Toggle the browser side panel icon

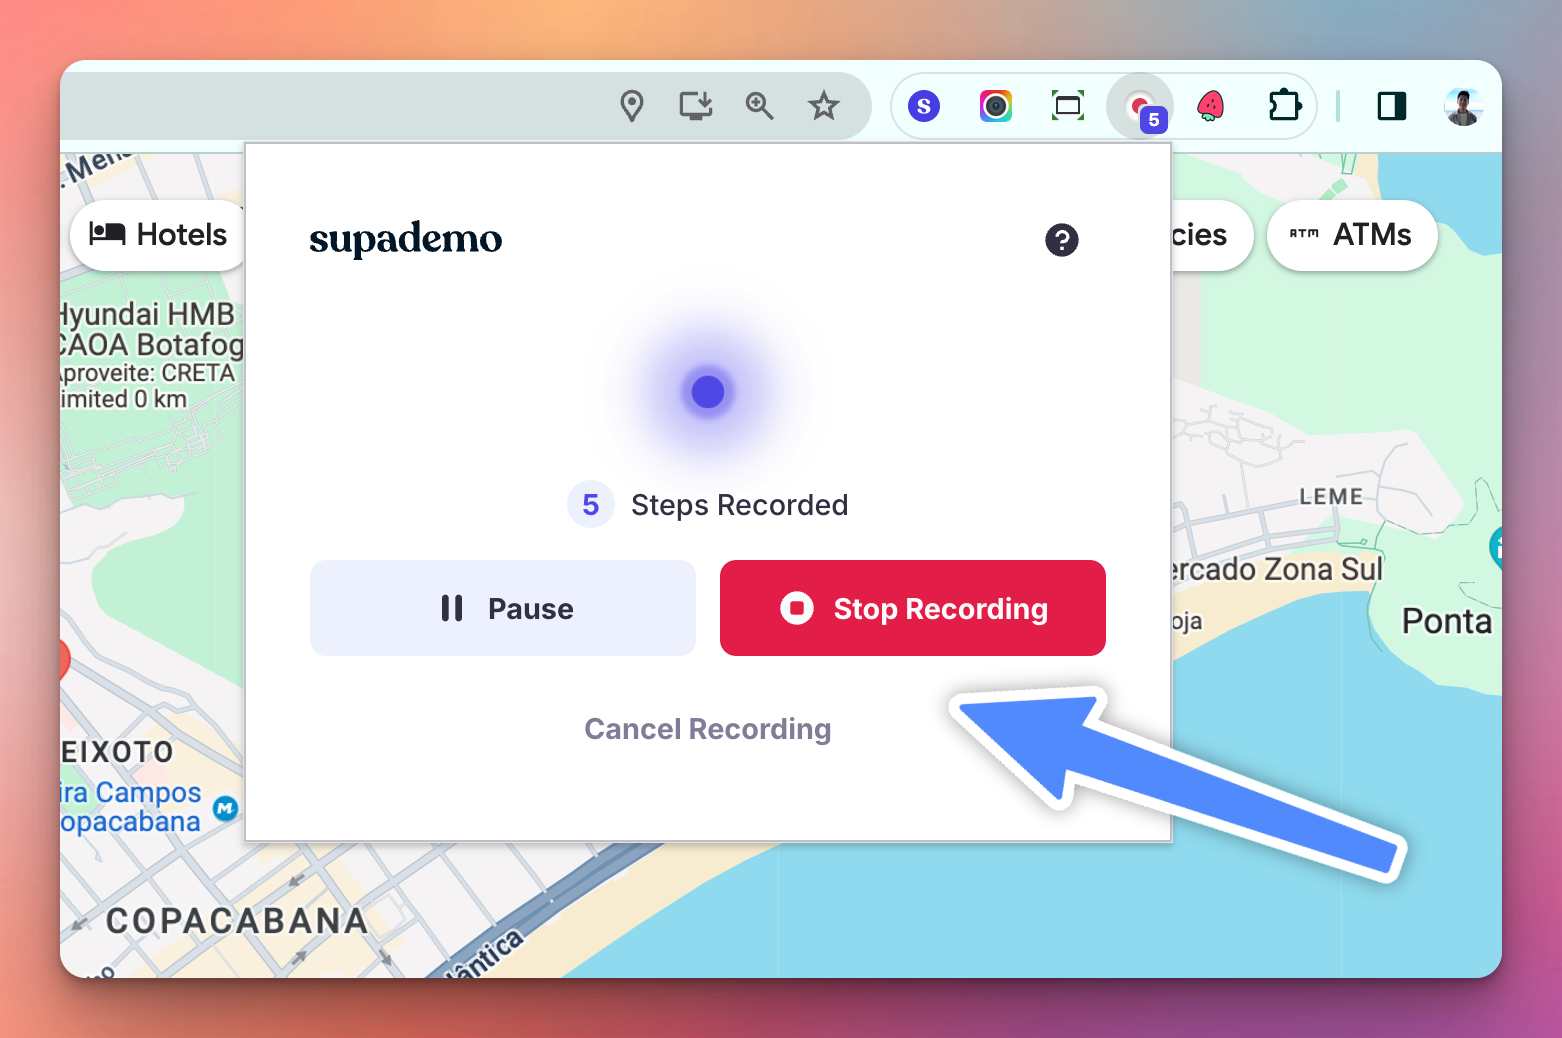pos(1392,106)
